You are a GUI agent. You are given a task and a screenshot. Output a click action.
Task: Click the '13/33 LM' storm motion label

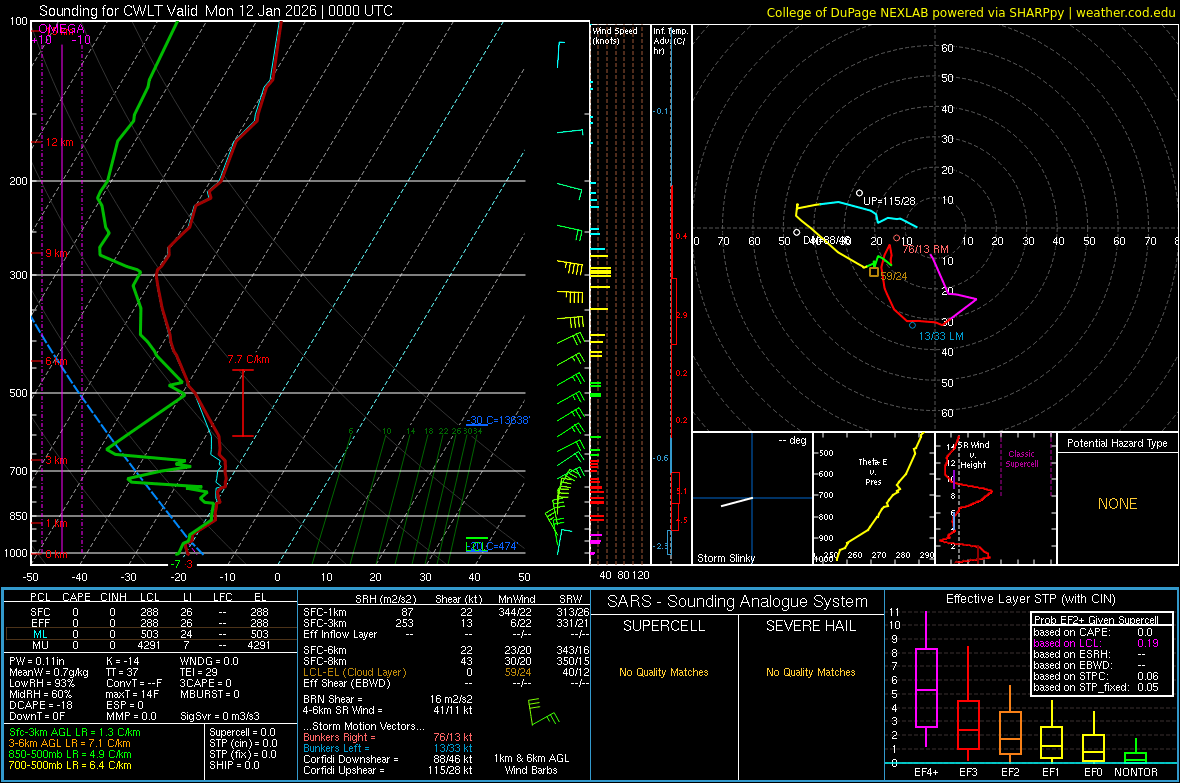click(x=941, y=337)
